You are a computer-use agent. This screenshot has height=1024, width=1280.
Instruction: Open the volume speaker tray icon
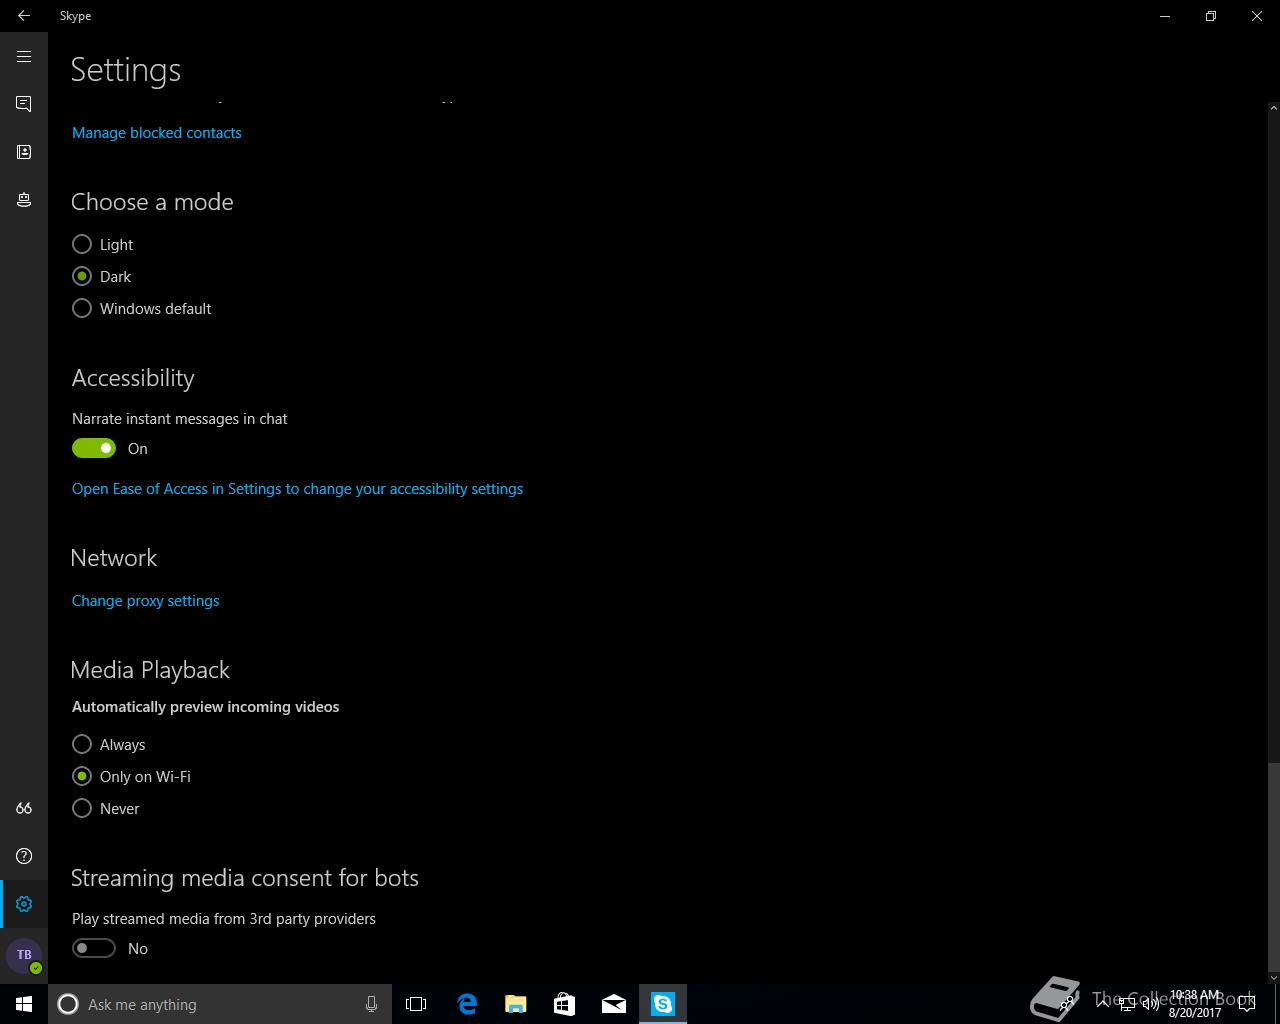coord(1151,1004)
